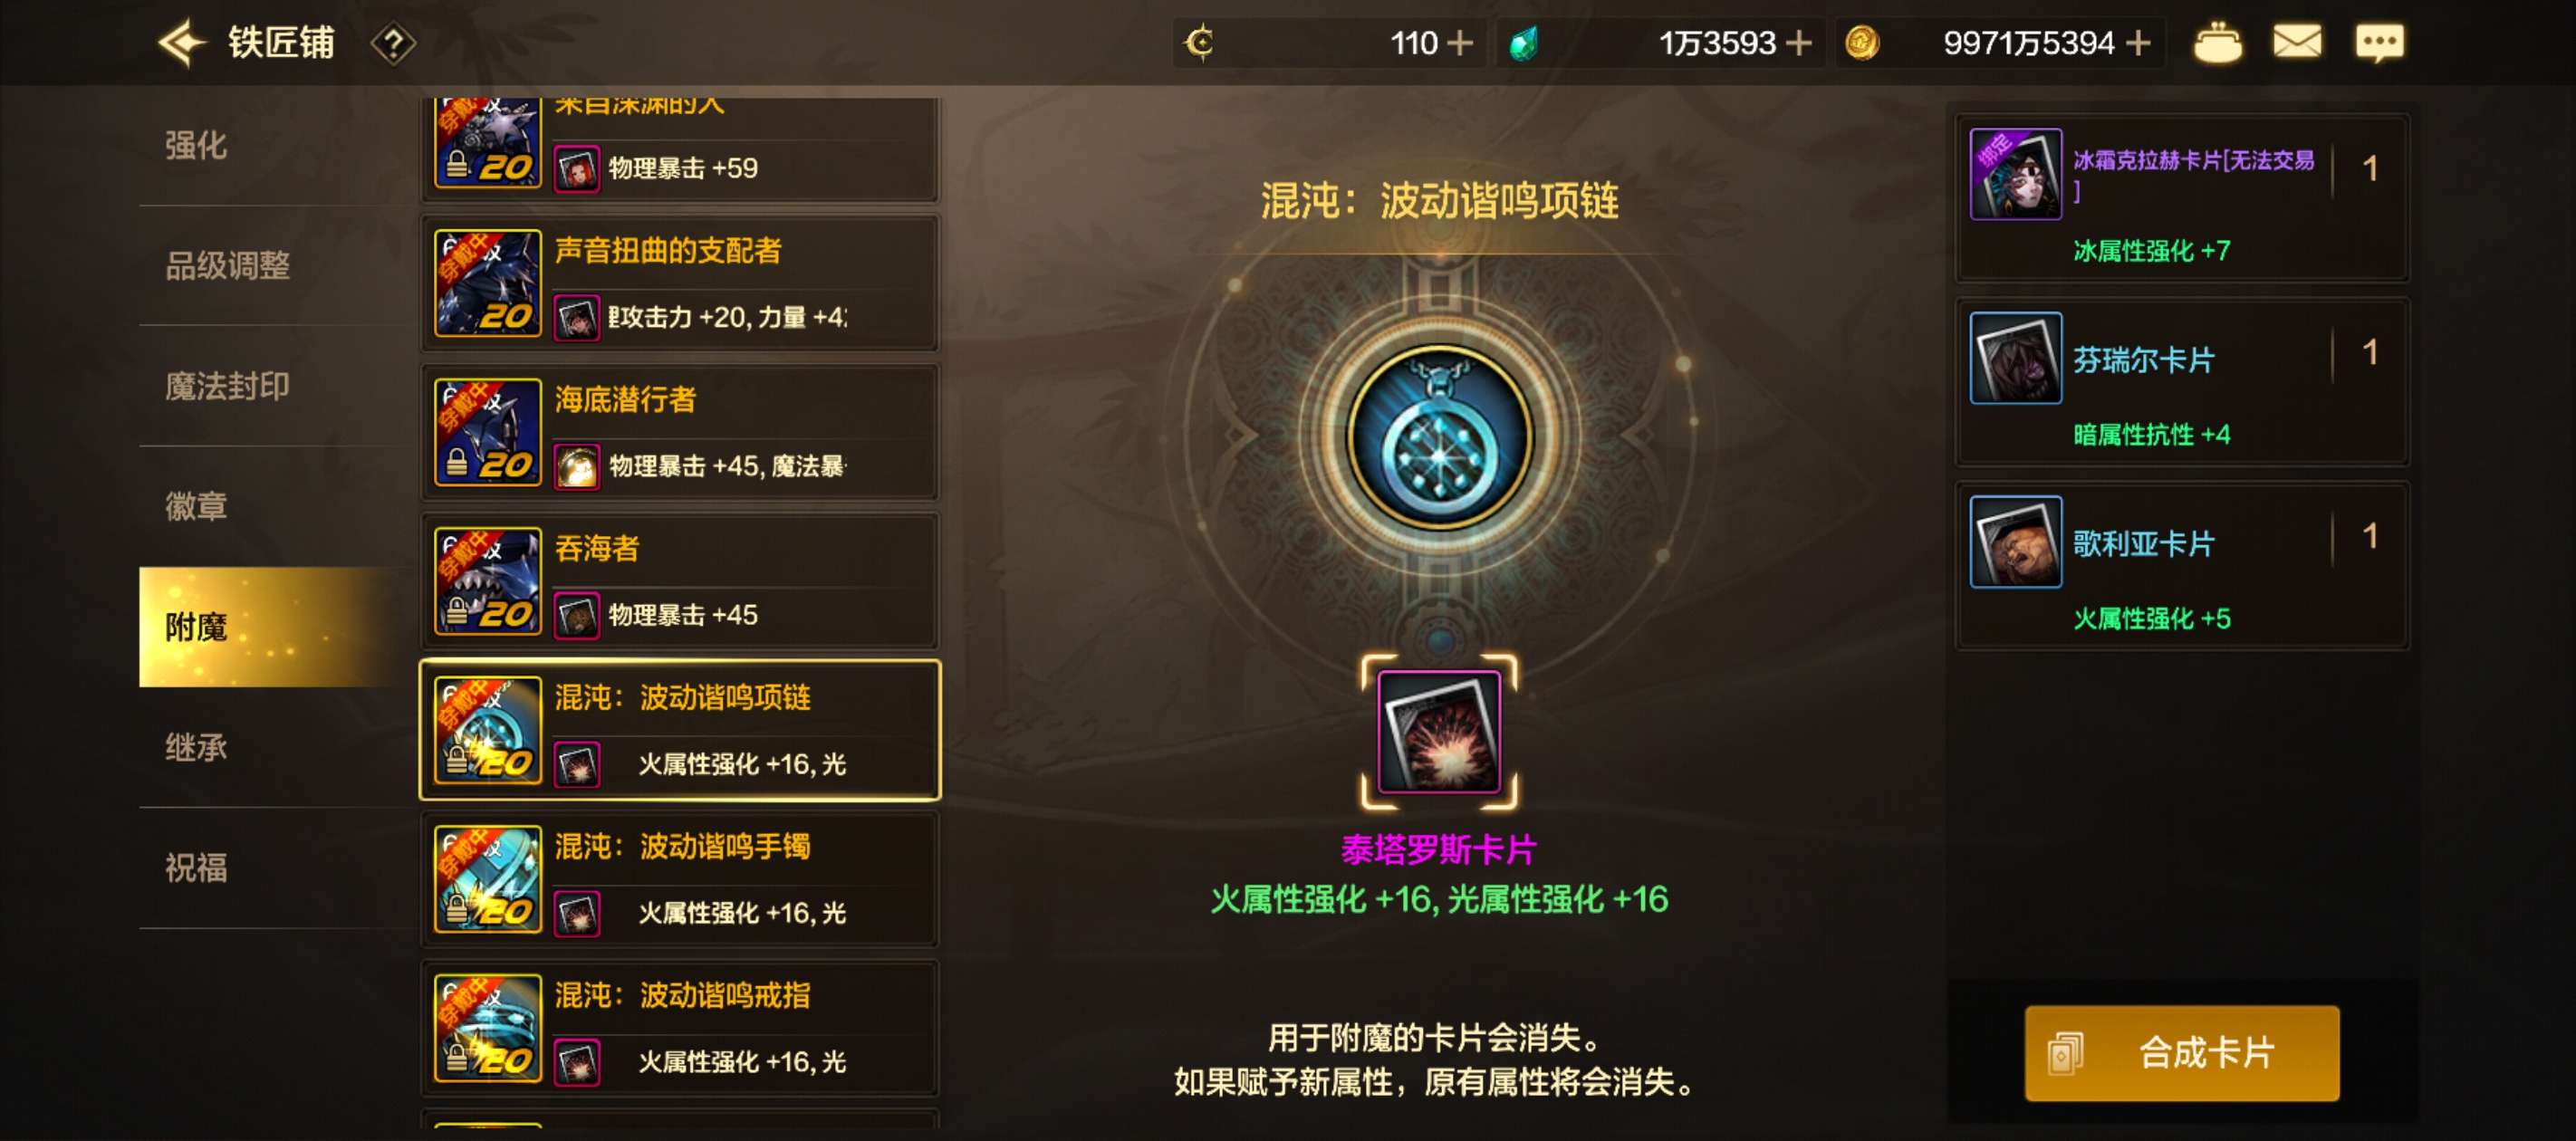Click the 合成卡片 button
Viewport: 2576px width, 1141px height.
click(x=2181, y=1052)
